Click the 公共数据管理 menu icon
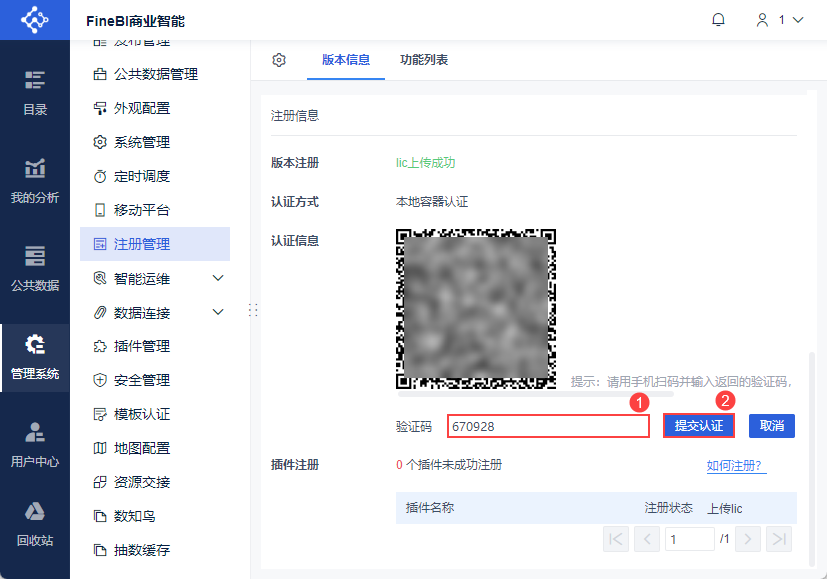827x579 pixels. [x=100, y=74]
